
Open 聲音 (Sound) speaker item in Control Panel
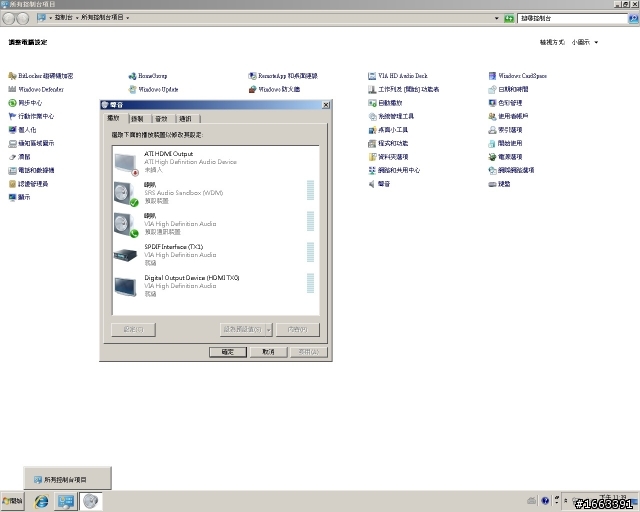point(379,184)
